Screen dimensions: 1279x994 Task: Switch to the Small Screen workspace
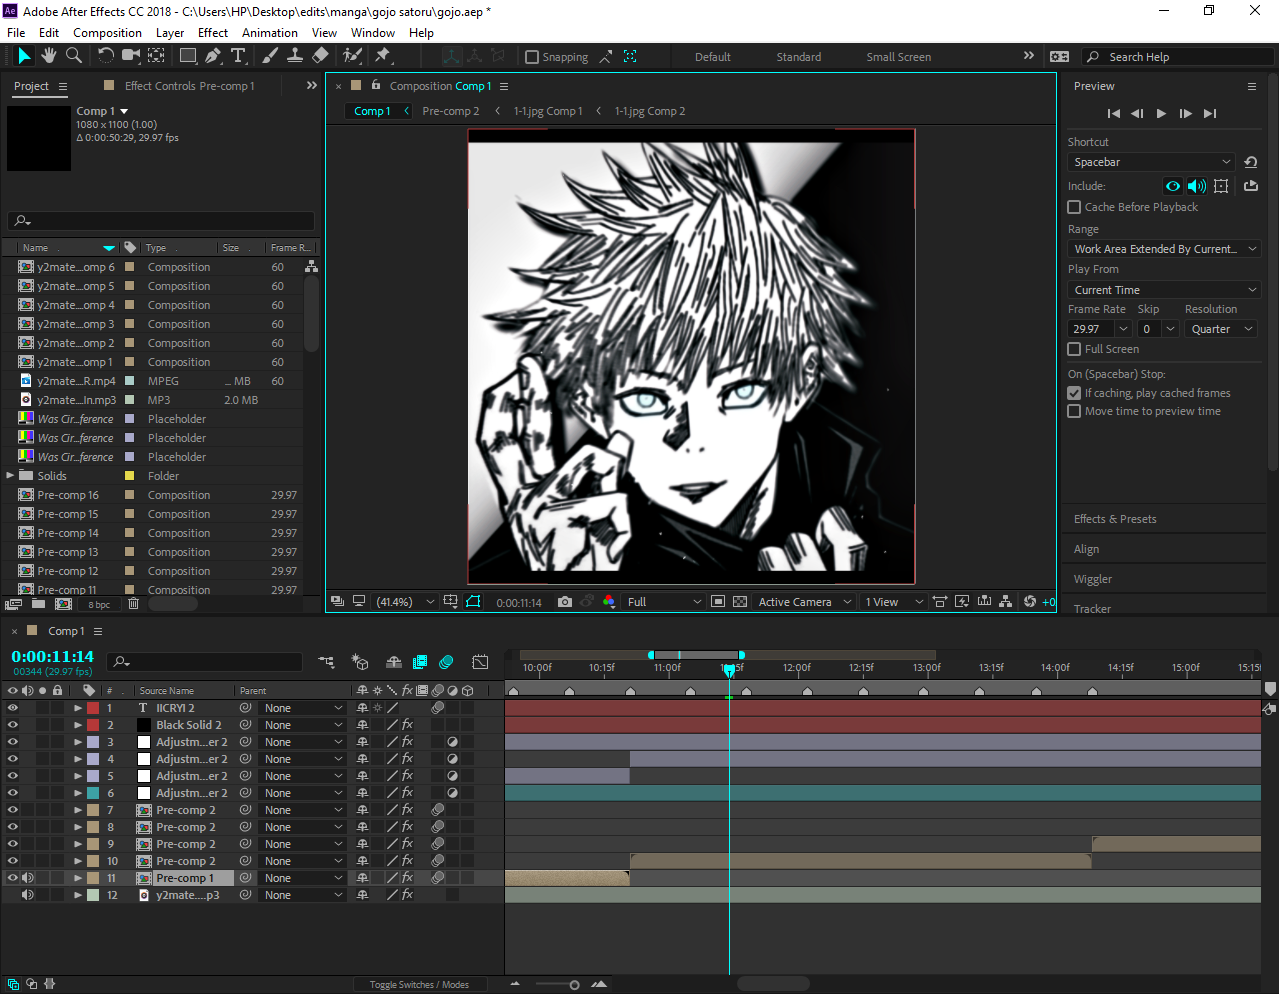click(899, 57)
